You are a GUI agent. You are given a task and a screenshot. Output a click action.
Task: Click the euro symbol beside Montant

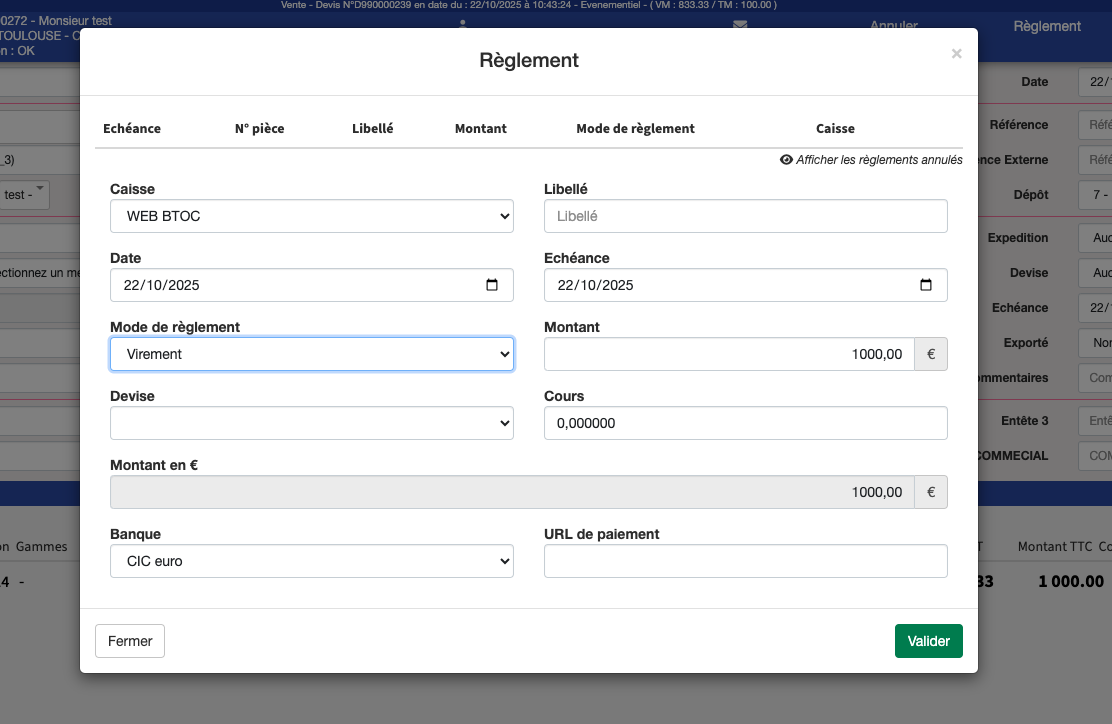click(x=930, y=354)
